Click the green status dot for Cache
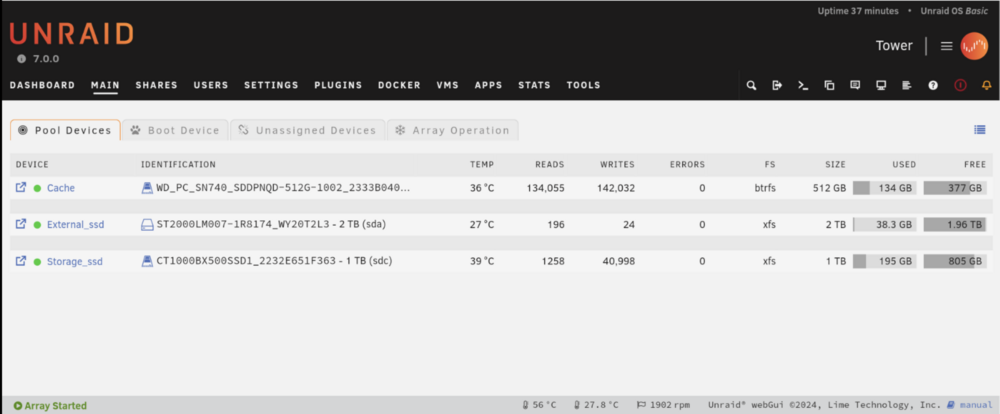This screenshot has height=414, width=1000. click(38, 188)
